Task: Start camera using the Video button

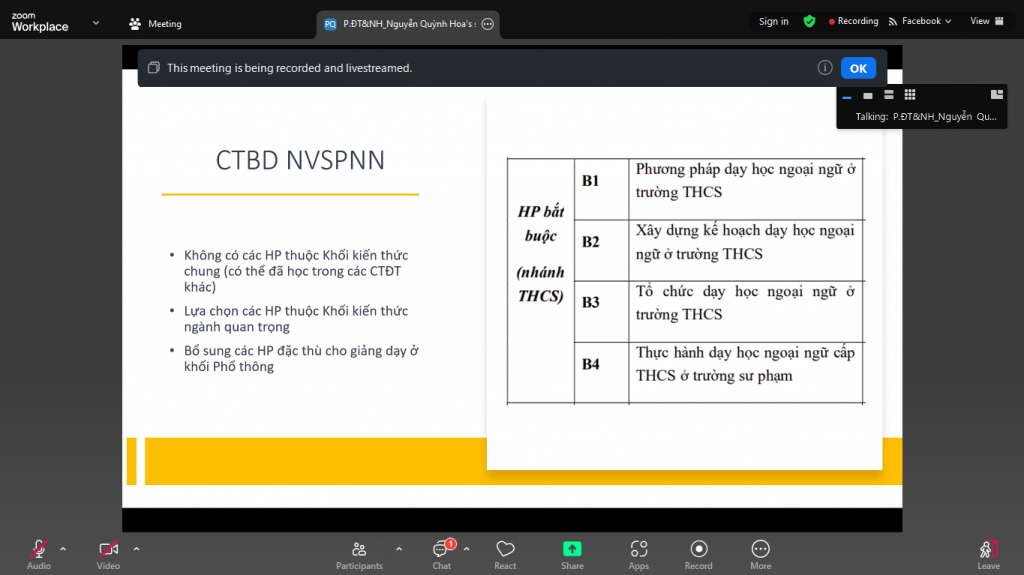Action: point(108,555)
